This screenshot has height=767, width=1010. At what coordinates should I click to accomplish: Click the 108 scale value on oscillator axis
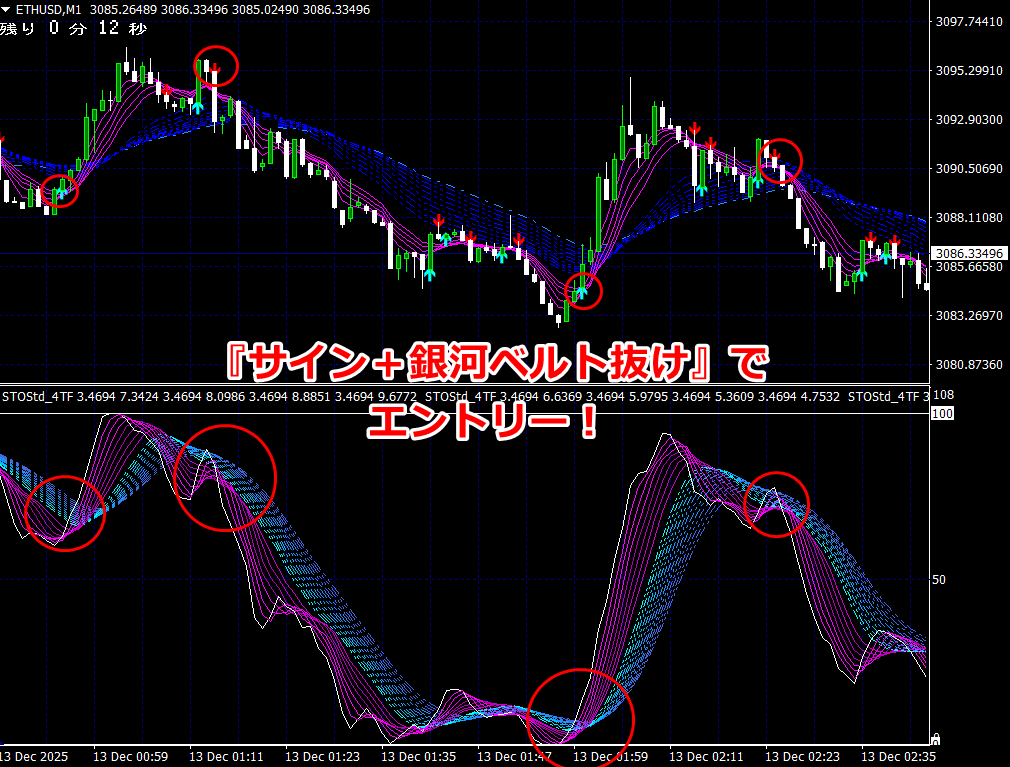point(944,395)
